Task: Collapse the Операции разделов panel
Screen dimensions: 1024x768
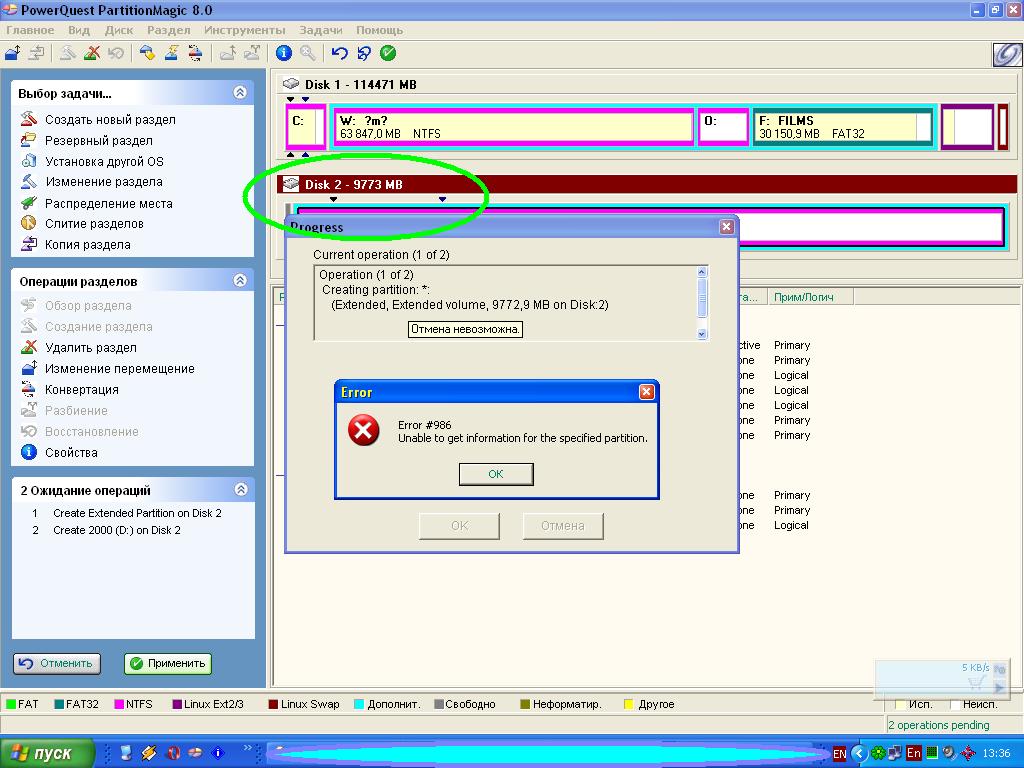Action: click(240, 281)
